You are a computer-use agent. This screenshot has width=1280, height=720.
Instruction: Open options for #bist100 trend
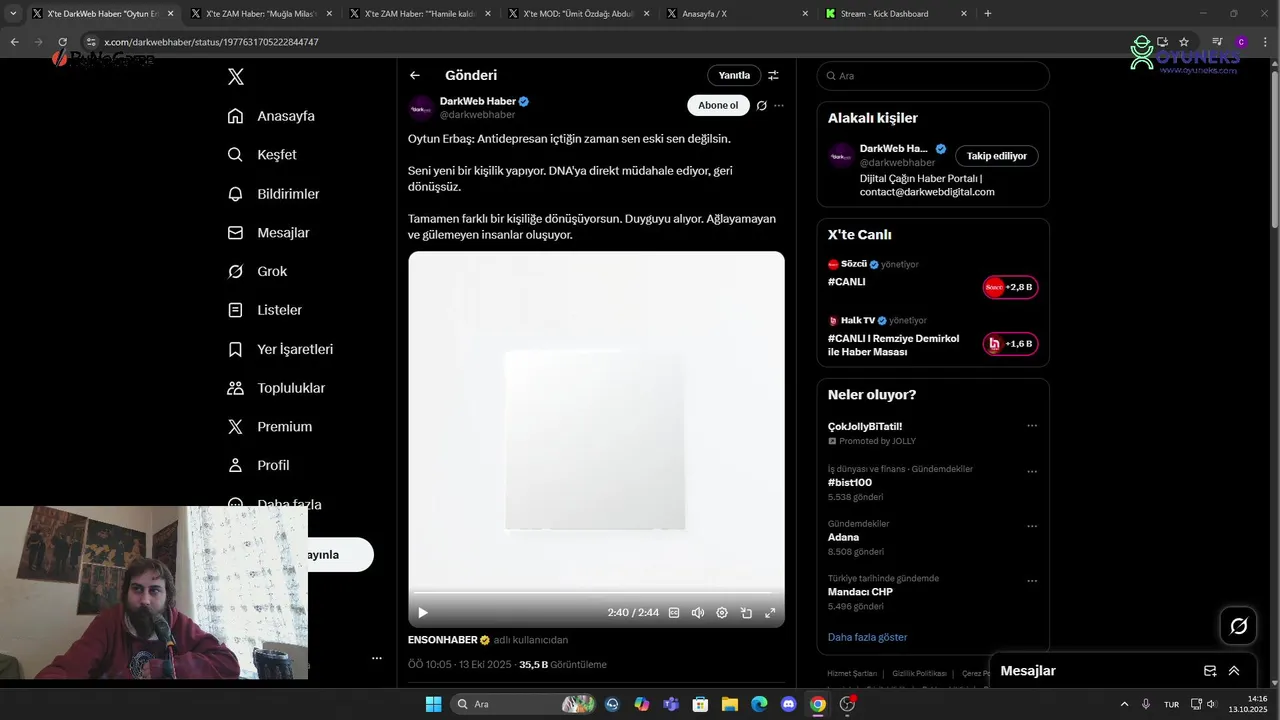[1032, 472]
